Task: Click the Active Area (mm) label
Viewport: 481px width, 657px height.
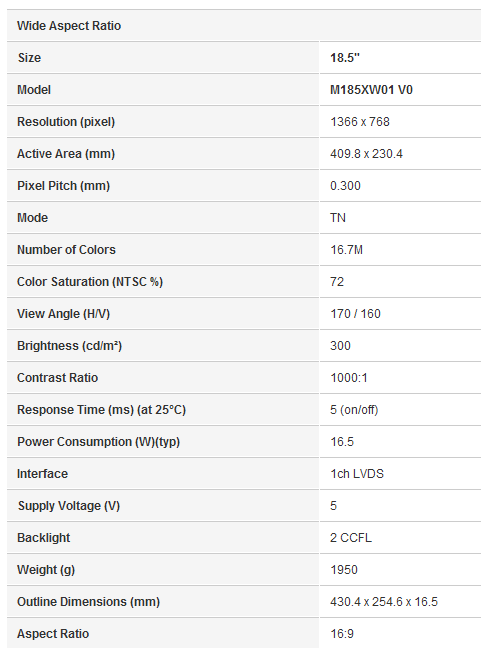Action: (66, 154)
